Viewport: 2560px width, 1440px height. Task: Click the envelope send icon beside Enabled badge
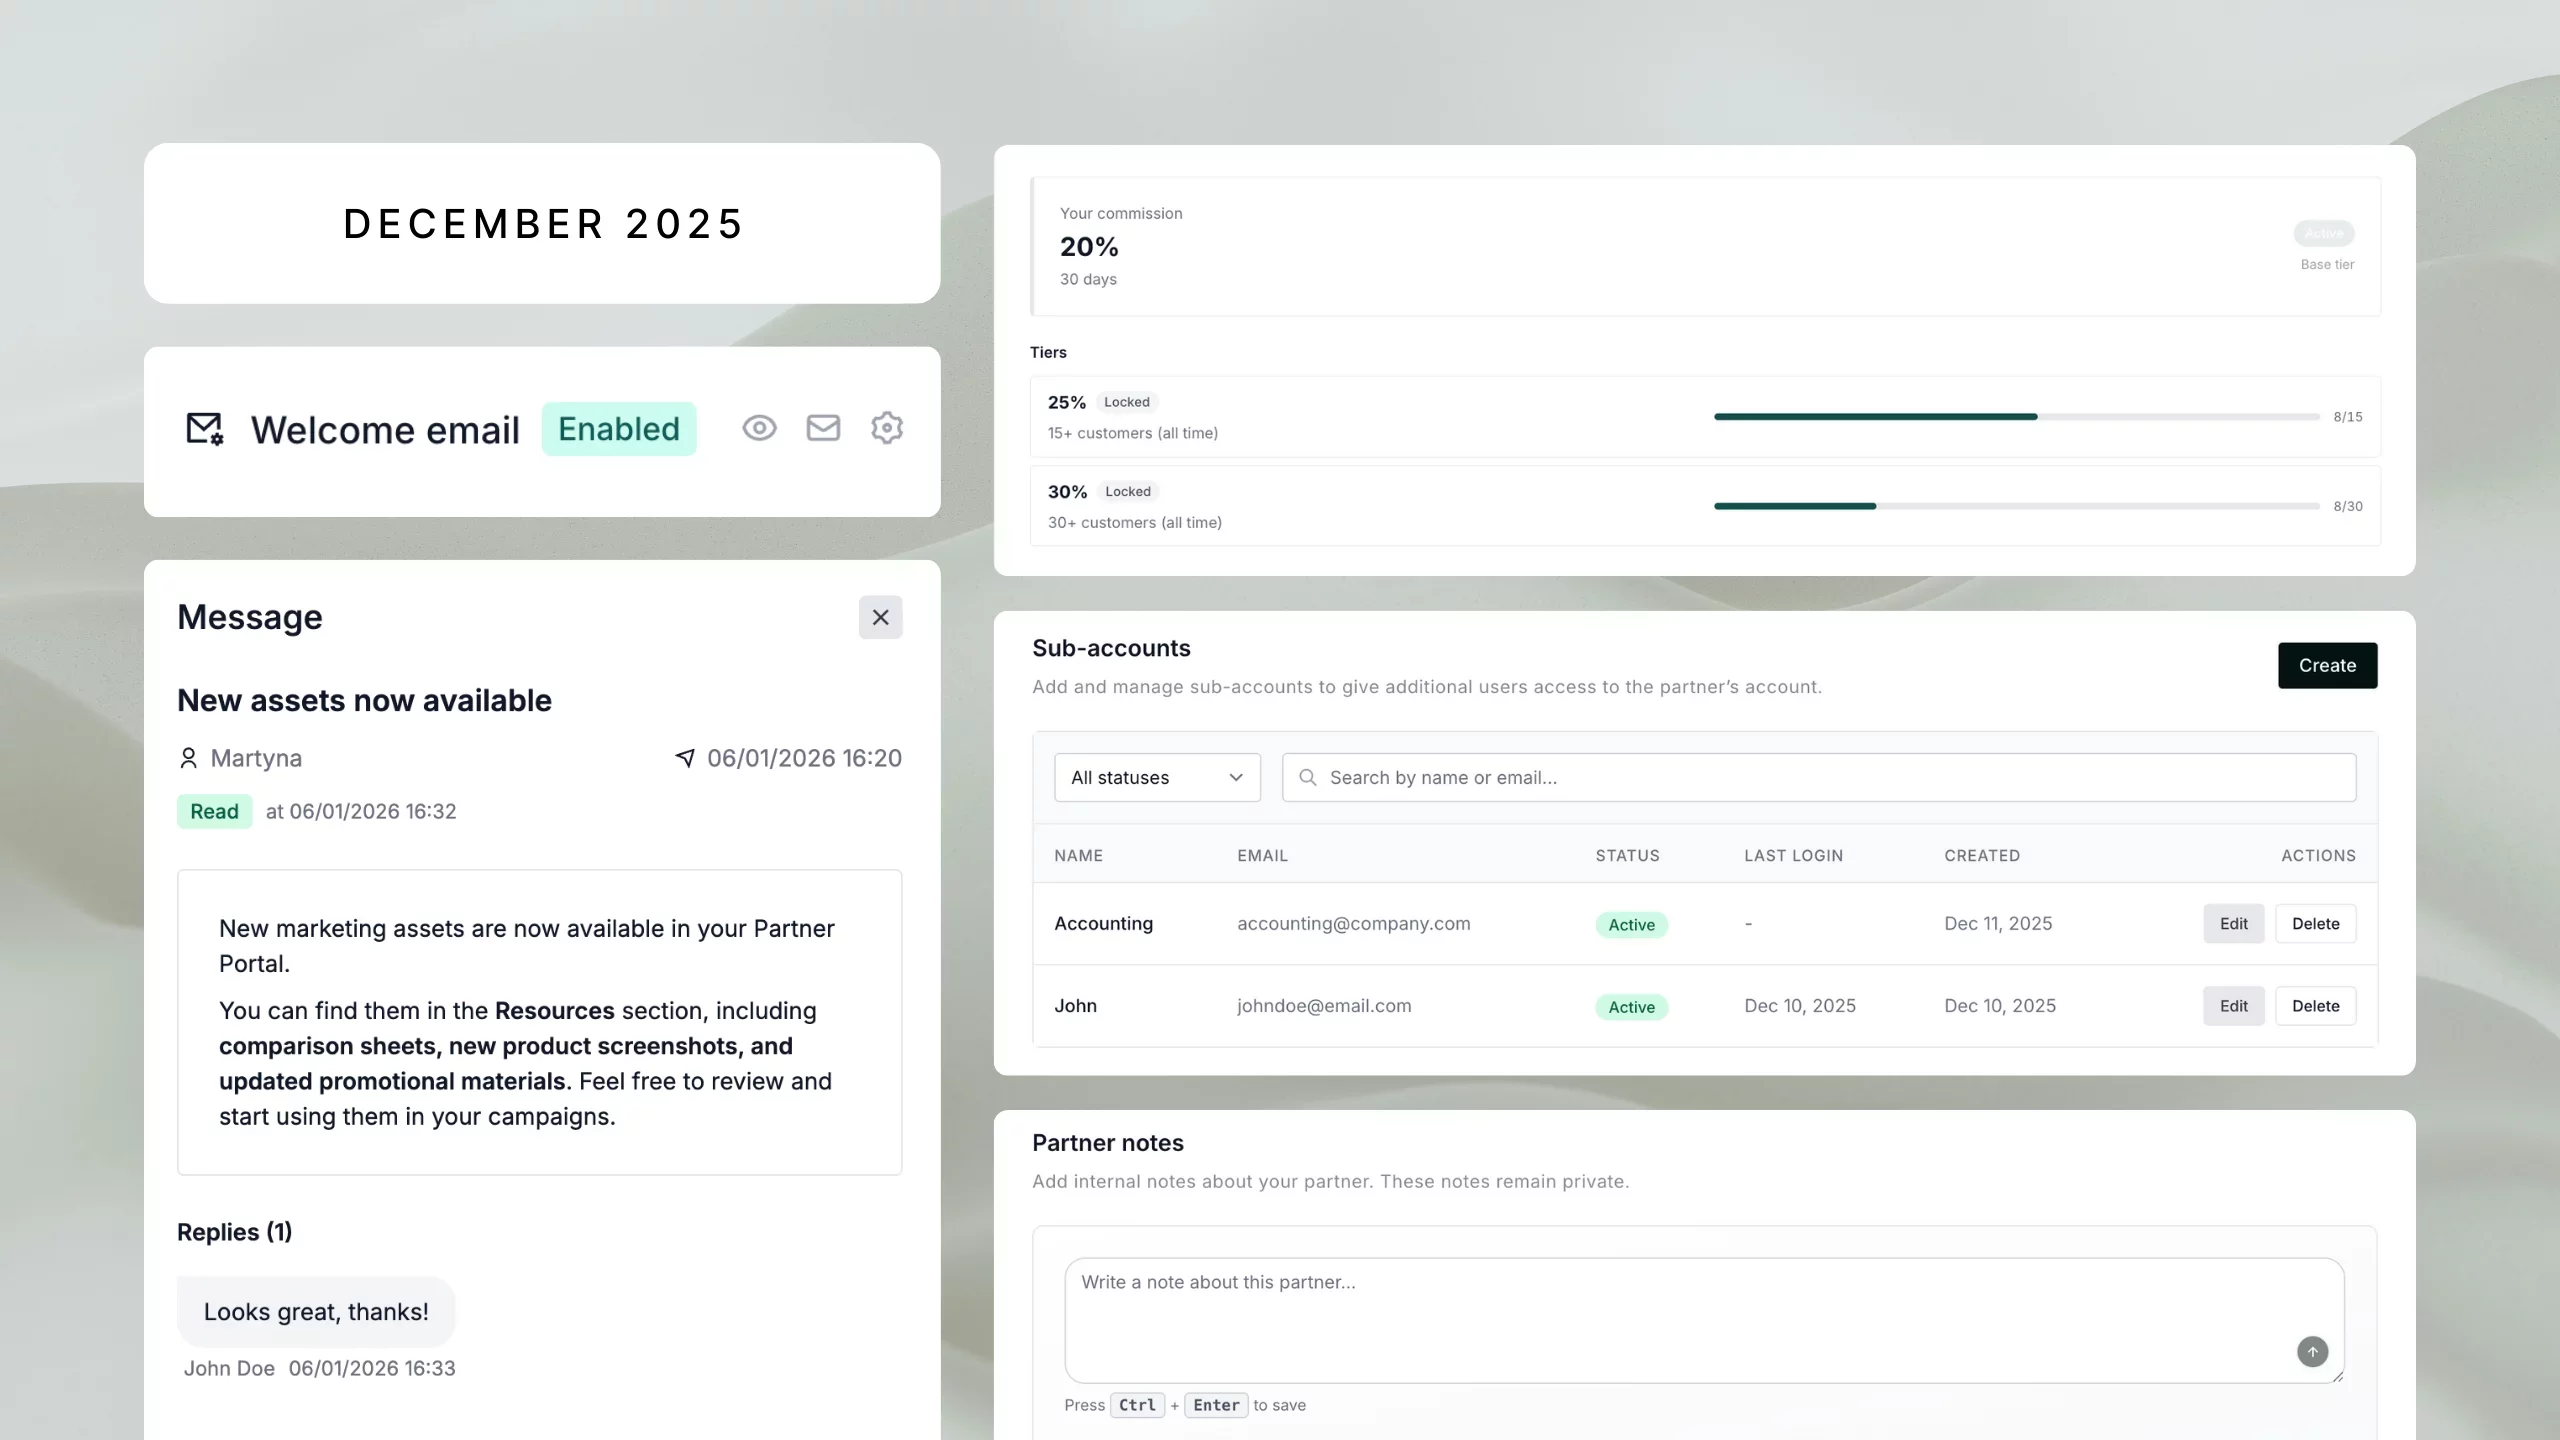pos(823,428)
